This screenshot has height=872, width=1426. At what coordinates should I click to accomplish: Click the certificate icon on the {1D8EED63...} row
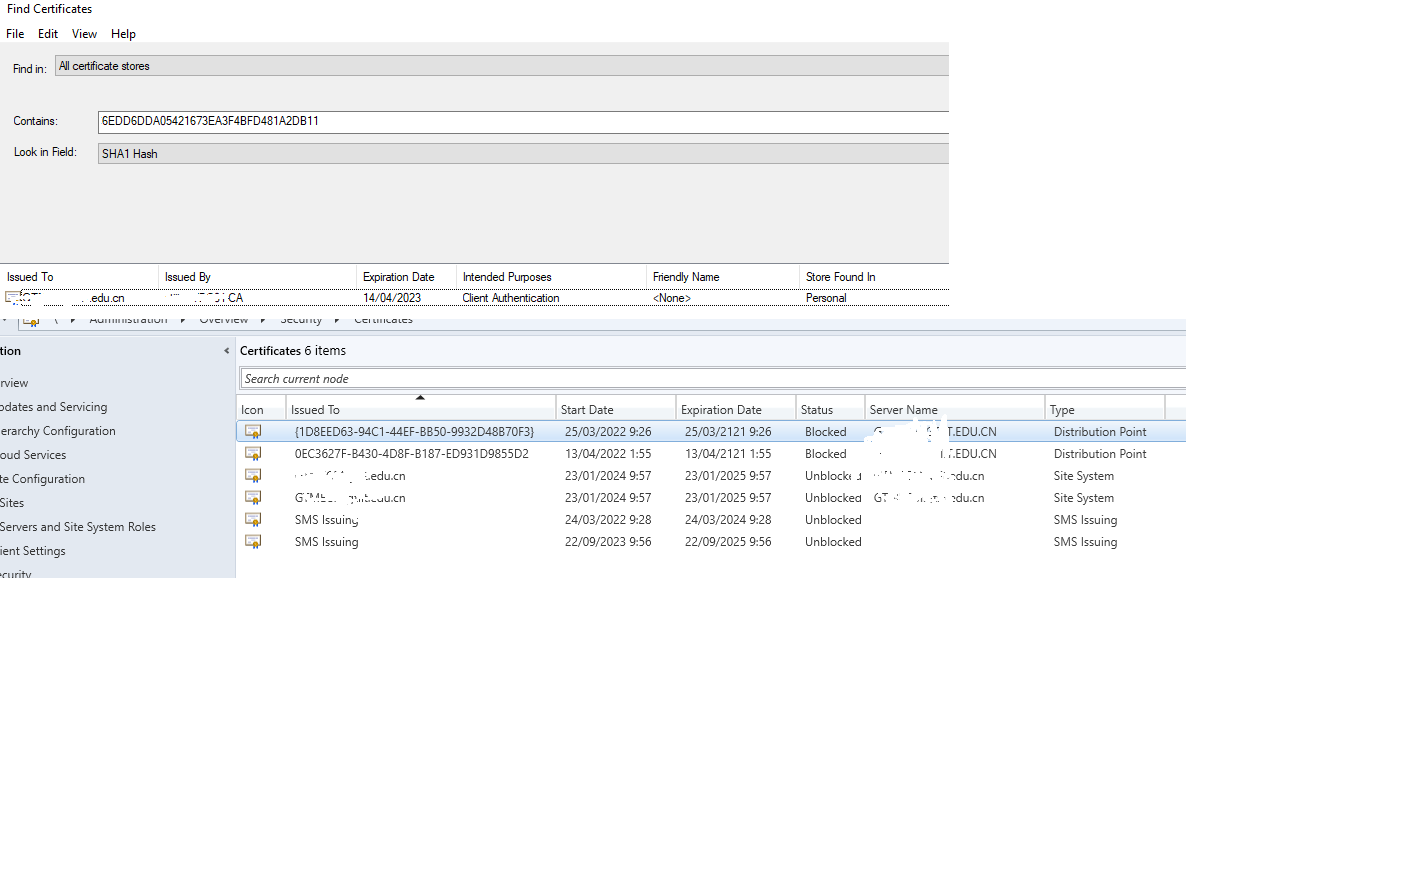(253, 431)
